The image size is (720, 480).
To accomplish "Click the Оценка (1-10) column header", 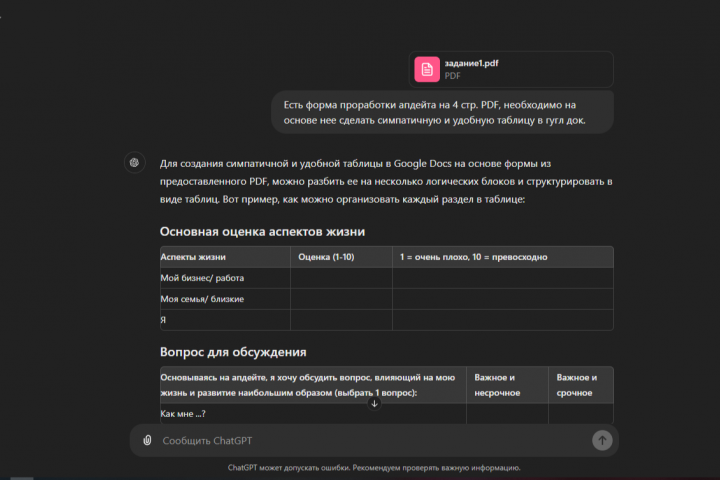I will pyautogui.click(x=341, y=257).
